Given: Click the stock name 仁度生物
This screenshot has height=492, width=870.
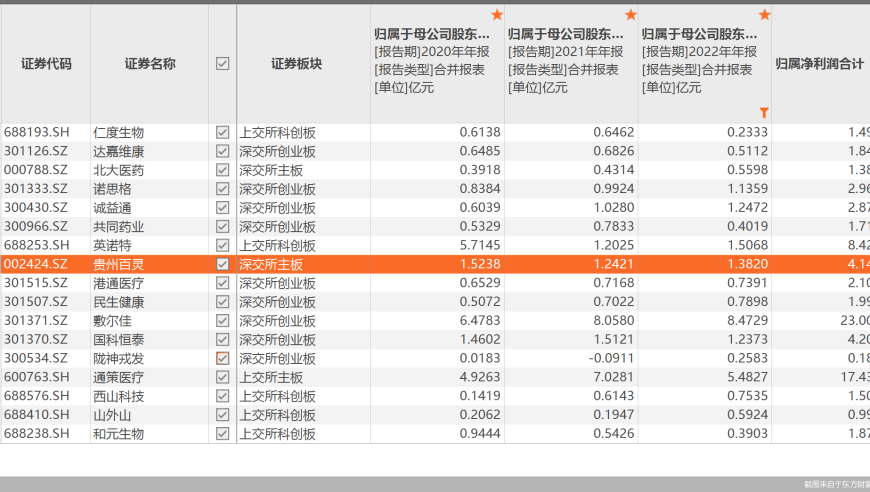Looking at the screenshot, I should [119, 133].
